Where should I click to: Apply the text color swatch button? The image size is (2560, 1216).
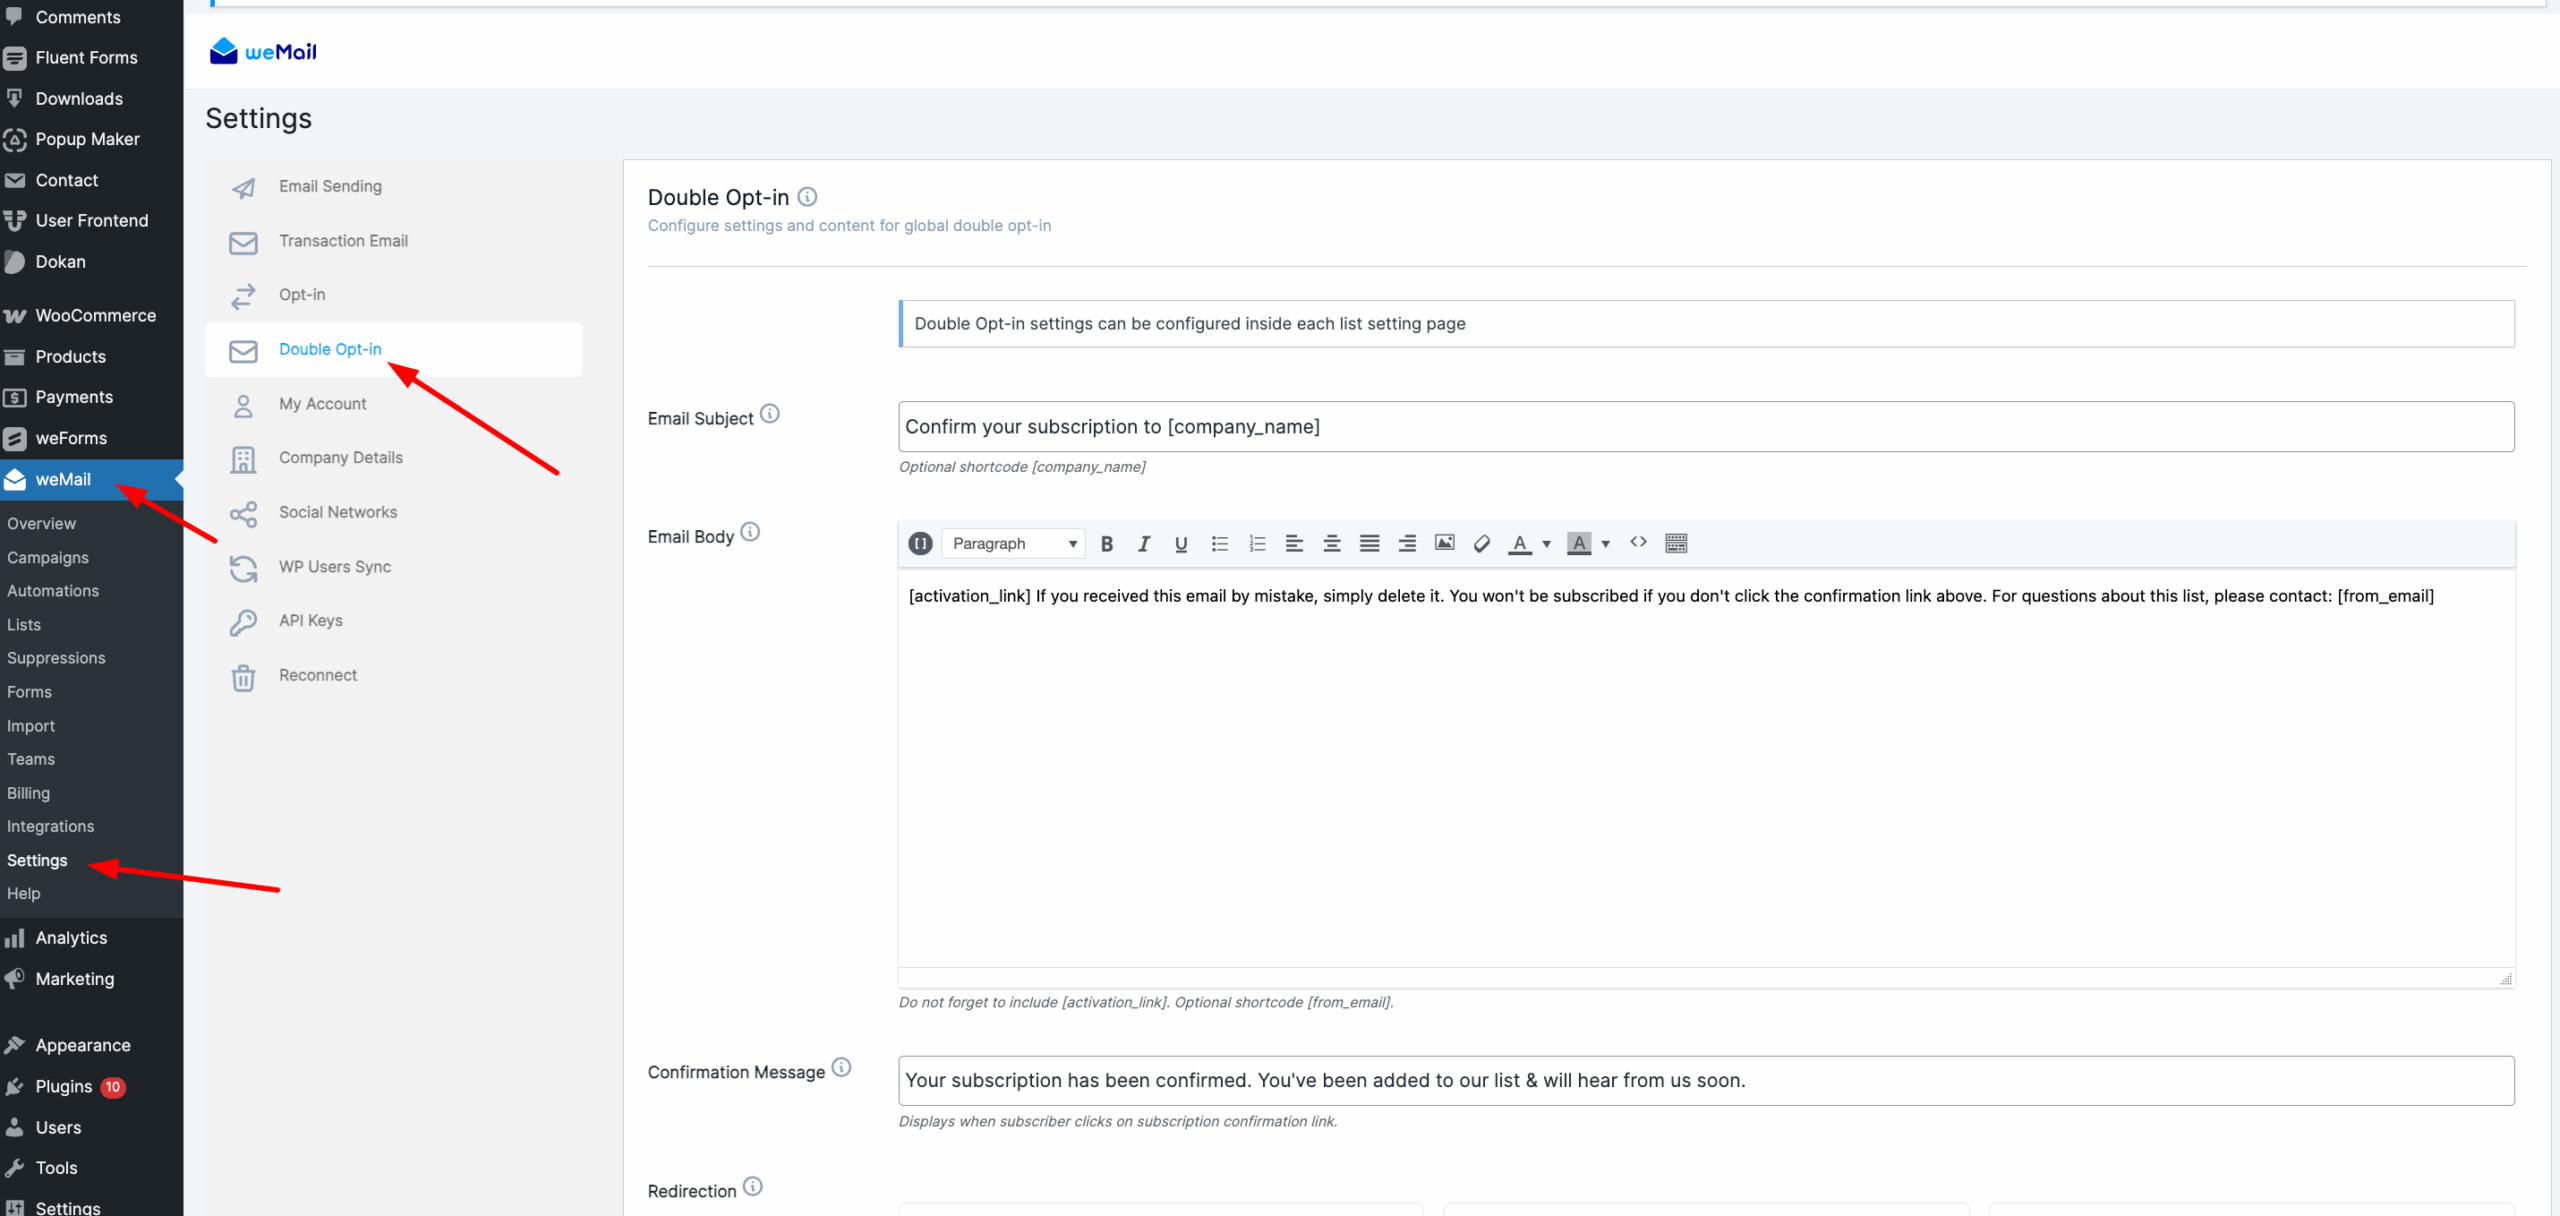click(x=1519, y=543)
